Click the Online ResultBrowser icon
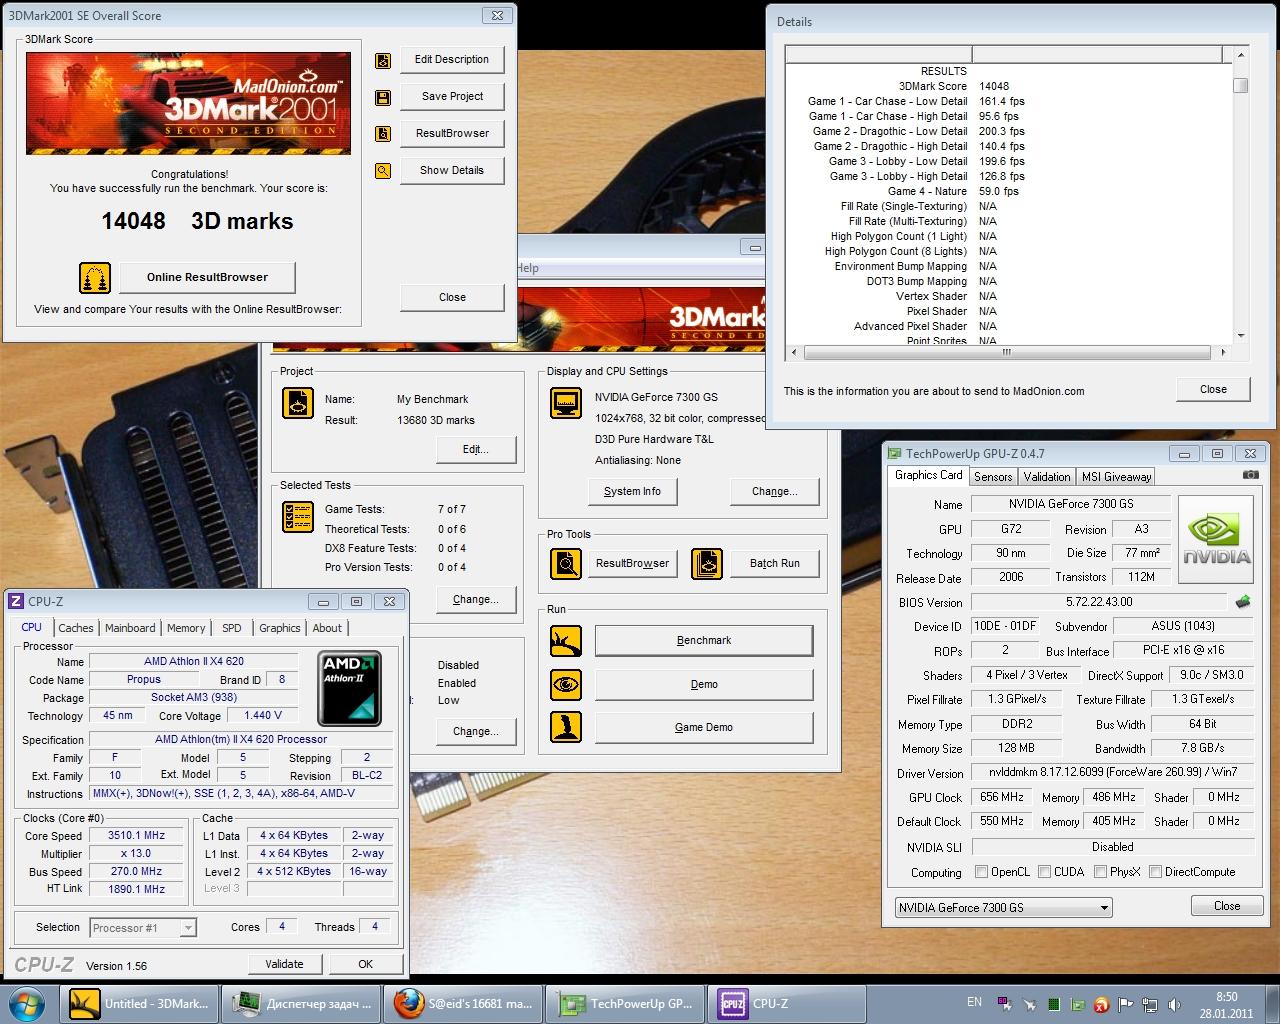1280x1024 pixels. click(x=95, y=278)
